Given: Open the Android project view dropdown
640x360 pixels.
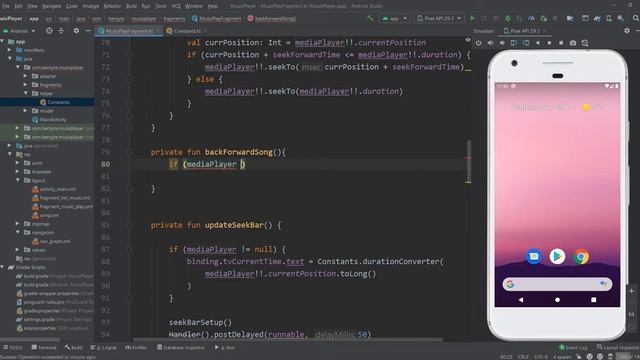Looking at the screenshot, I should coord(19,31).
